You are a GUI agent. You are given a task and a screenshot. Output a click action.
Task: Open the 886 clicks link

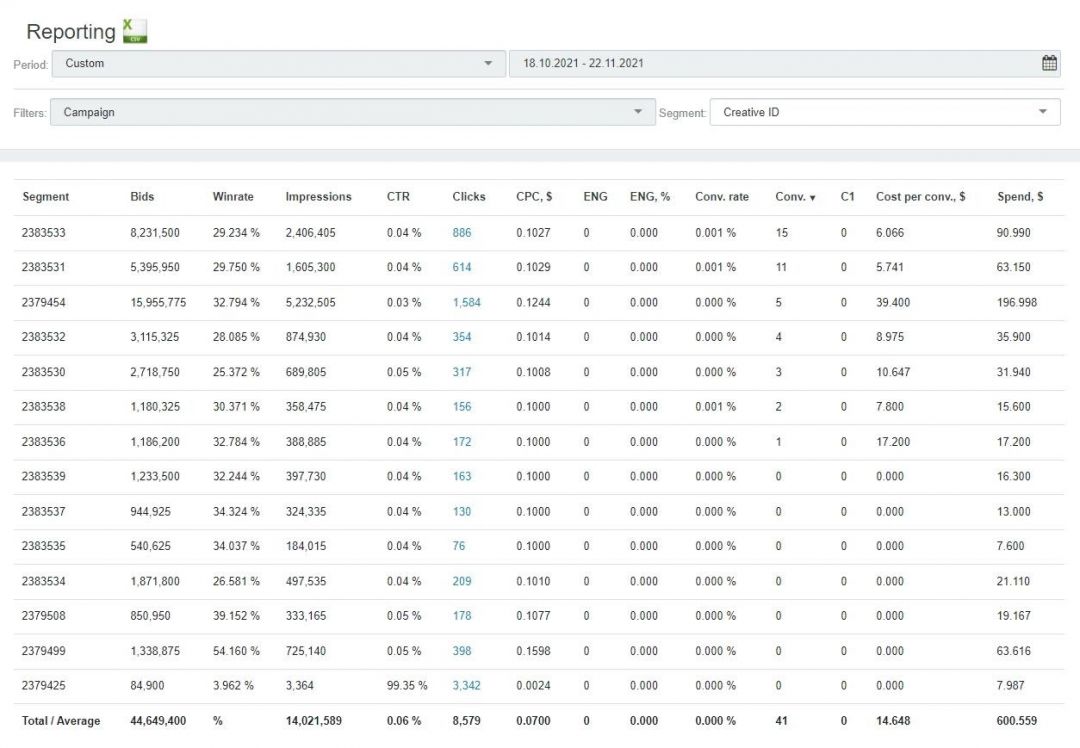pos(461,232)
